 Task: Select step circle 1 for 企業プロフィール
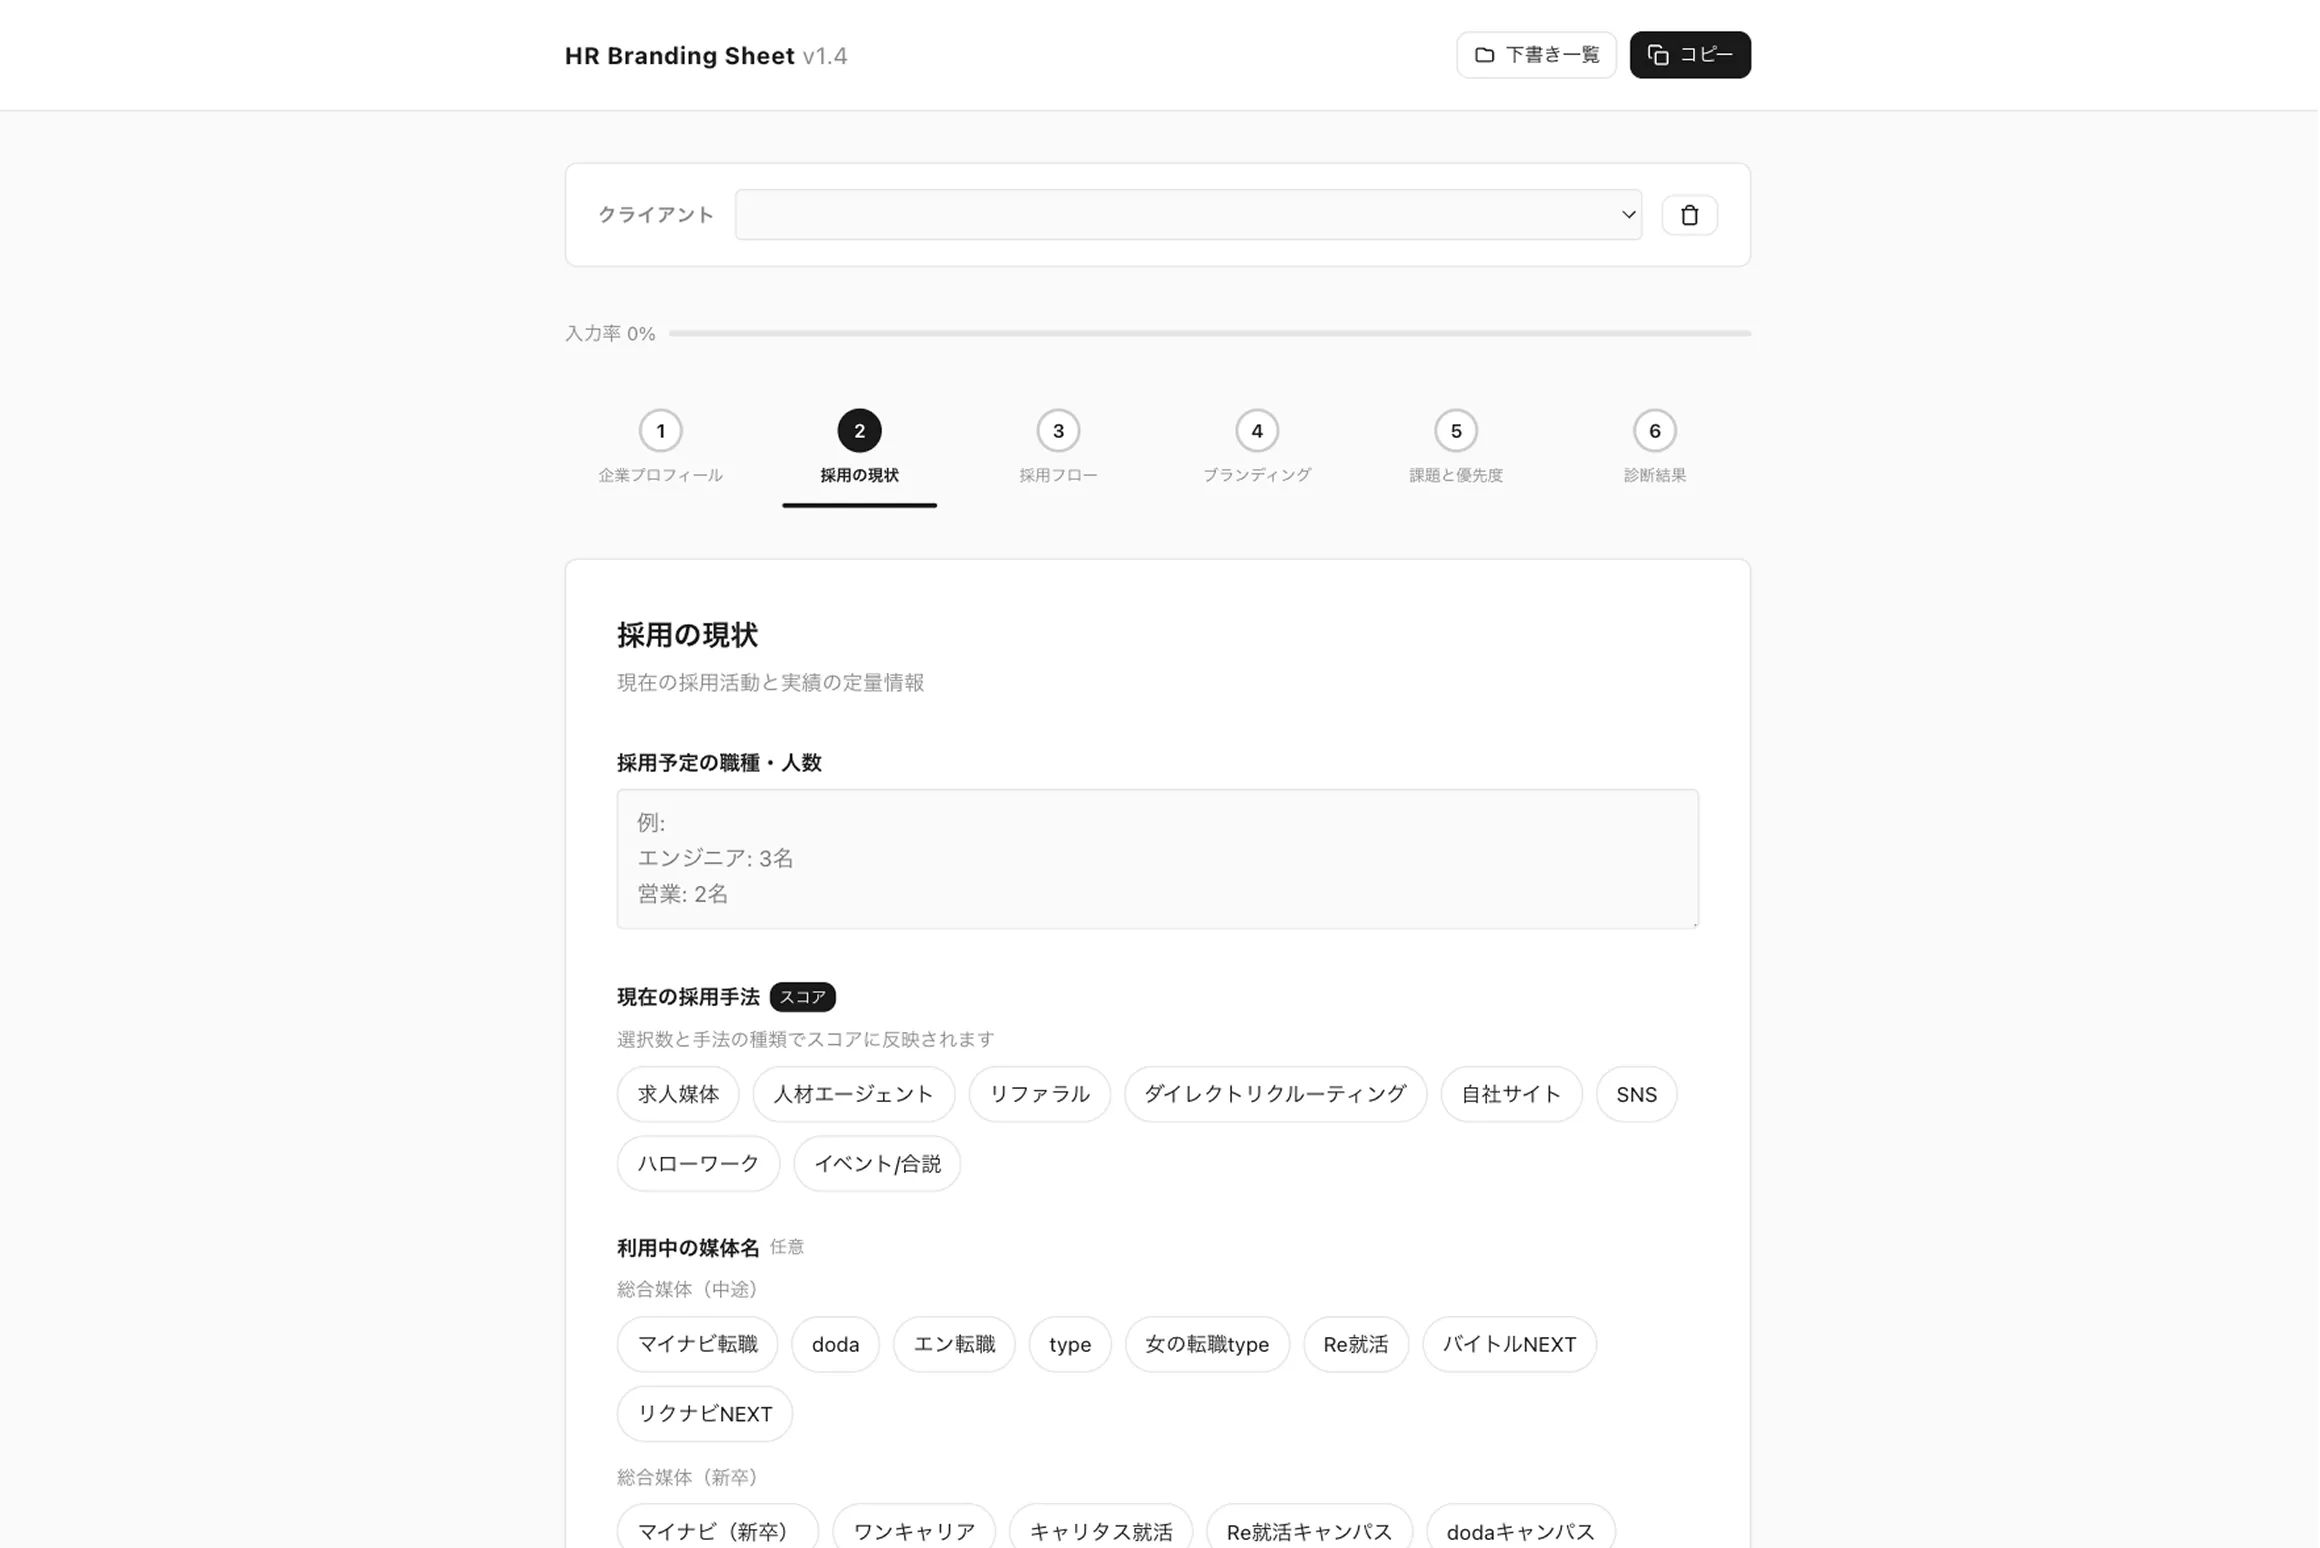[x=660, y=431]
